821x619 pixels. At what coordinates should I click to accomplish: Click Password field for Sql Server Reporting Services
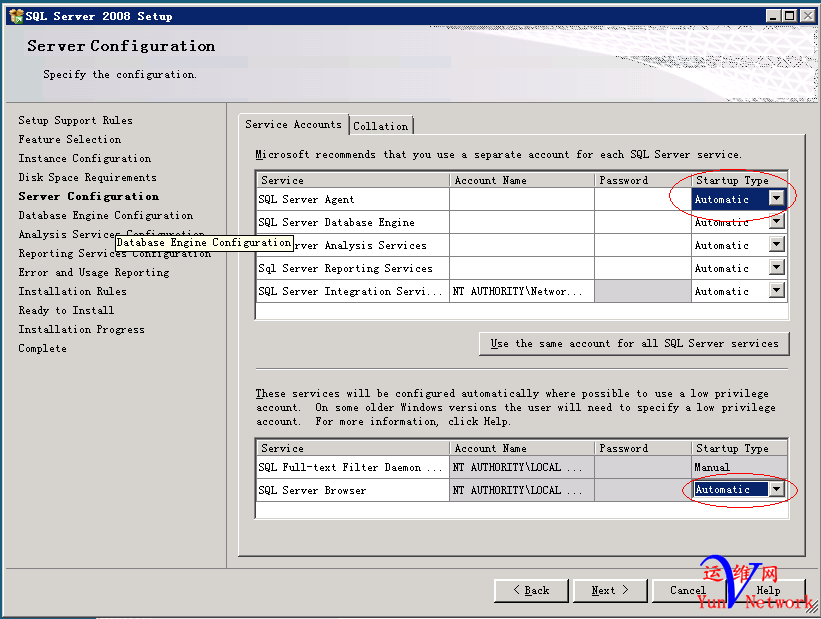coord(643,268)
